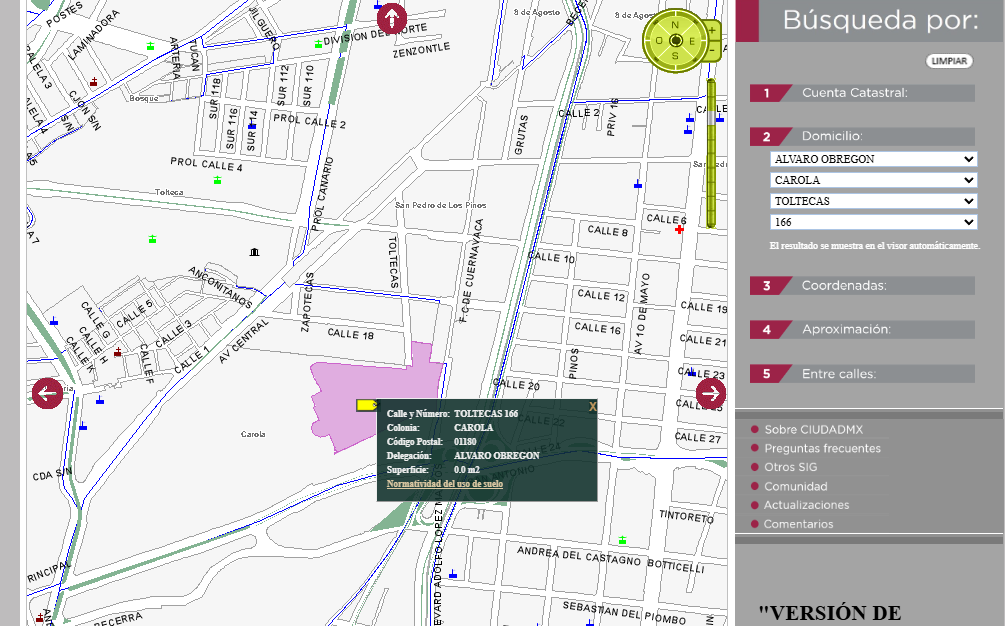This screenshot has height=626, width=1005.
Task: Open the CAROLA colonia dropdown
Action: pos(873,180)
